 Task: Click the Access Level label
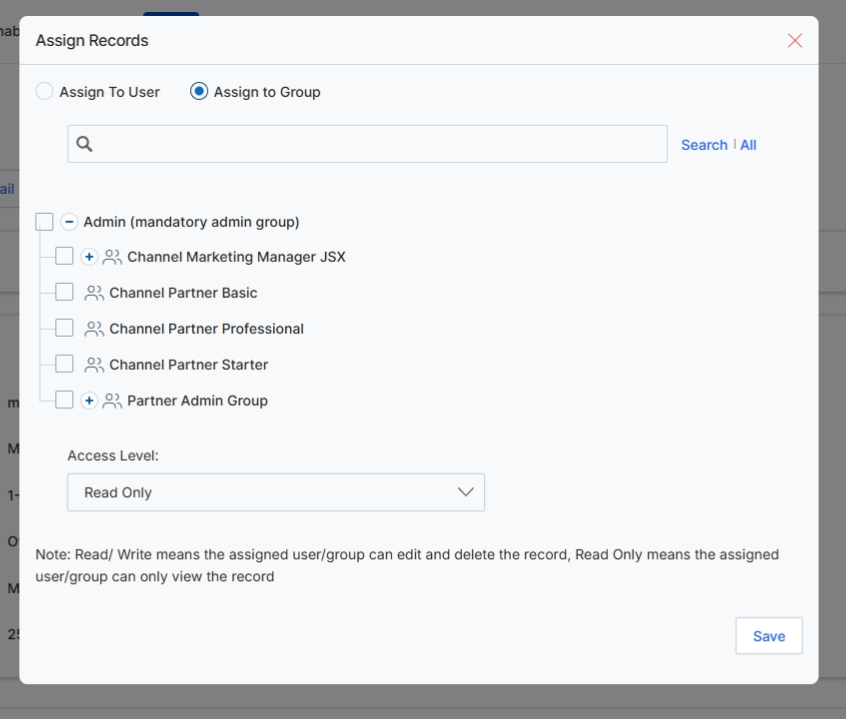(113, 456)
